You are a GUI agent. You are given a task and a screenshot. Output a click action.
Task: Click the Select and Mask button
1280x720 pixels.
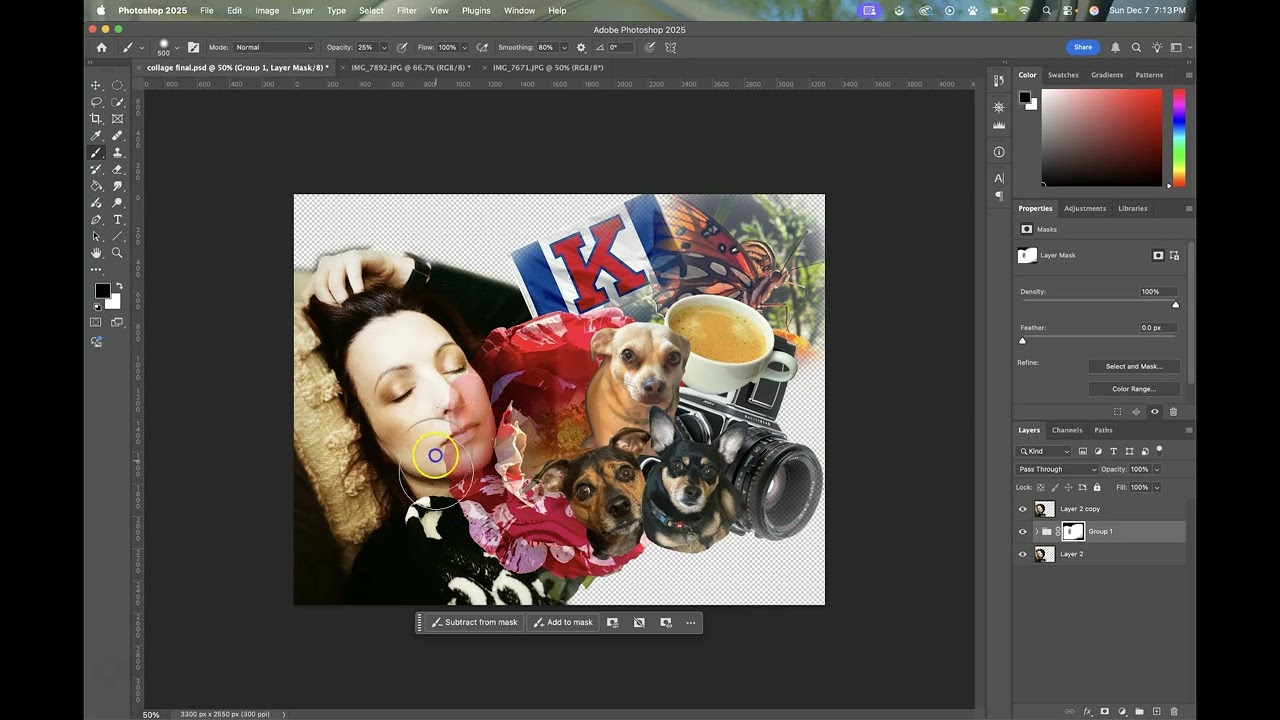coord(1134,366)
